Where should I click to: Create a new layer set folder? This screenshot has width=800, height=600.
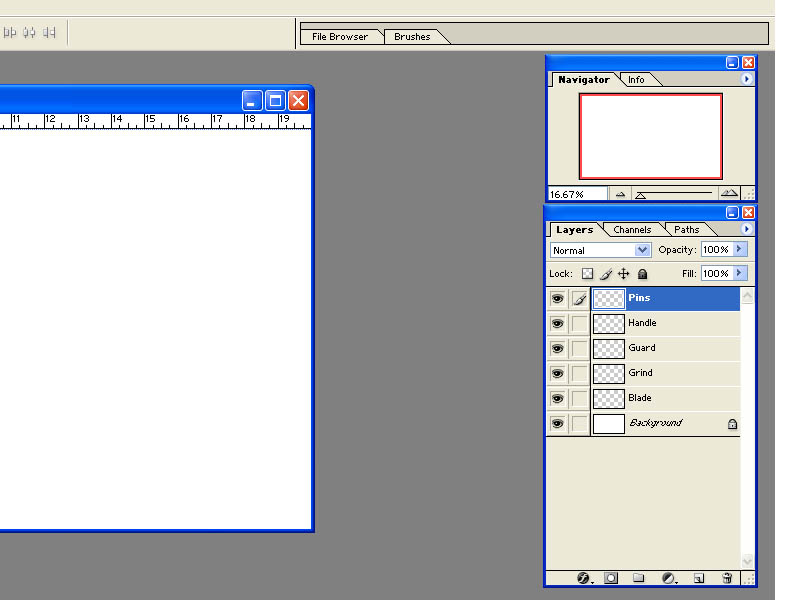tap(638, 578)
